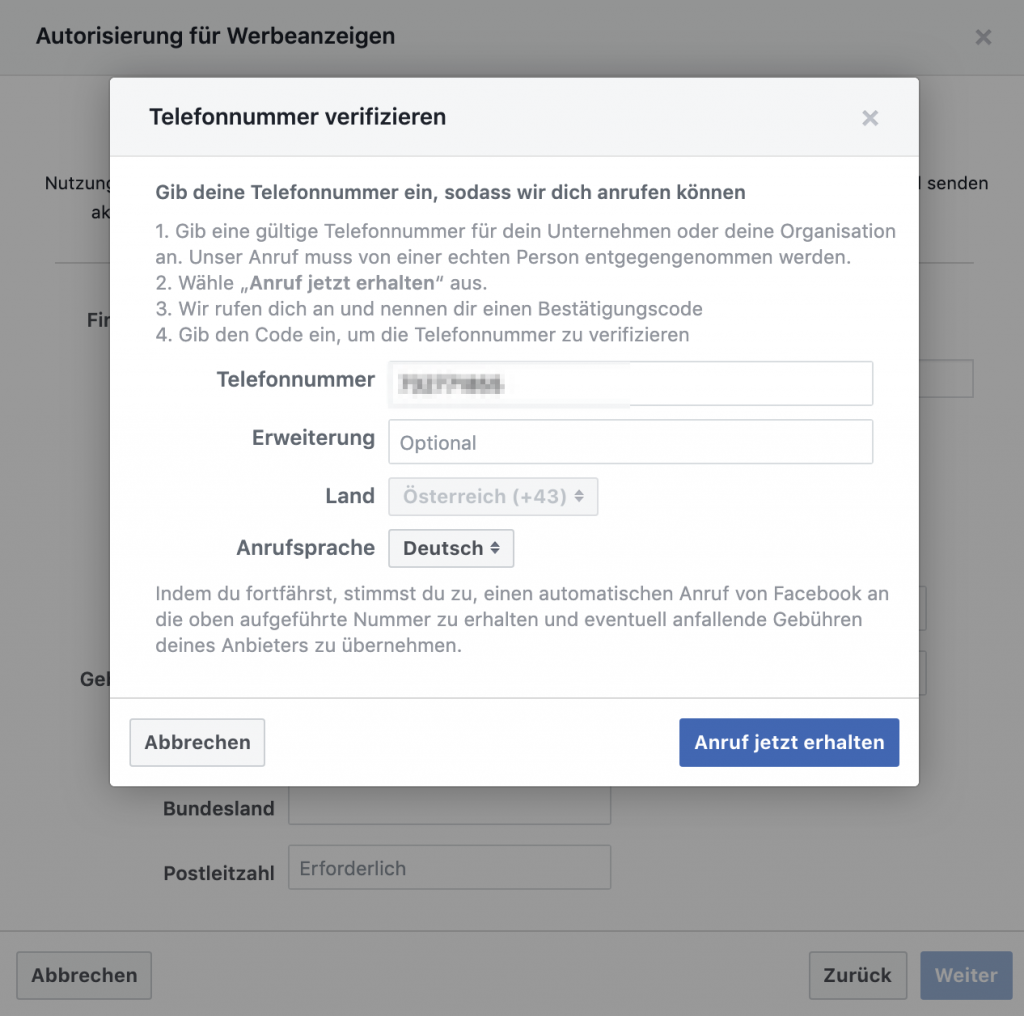
Task: Click the Anruf jetzt erhalten button
Action: click(x=789, y=742)
